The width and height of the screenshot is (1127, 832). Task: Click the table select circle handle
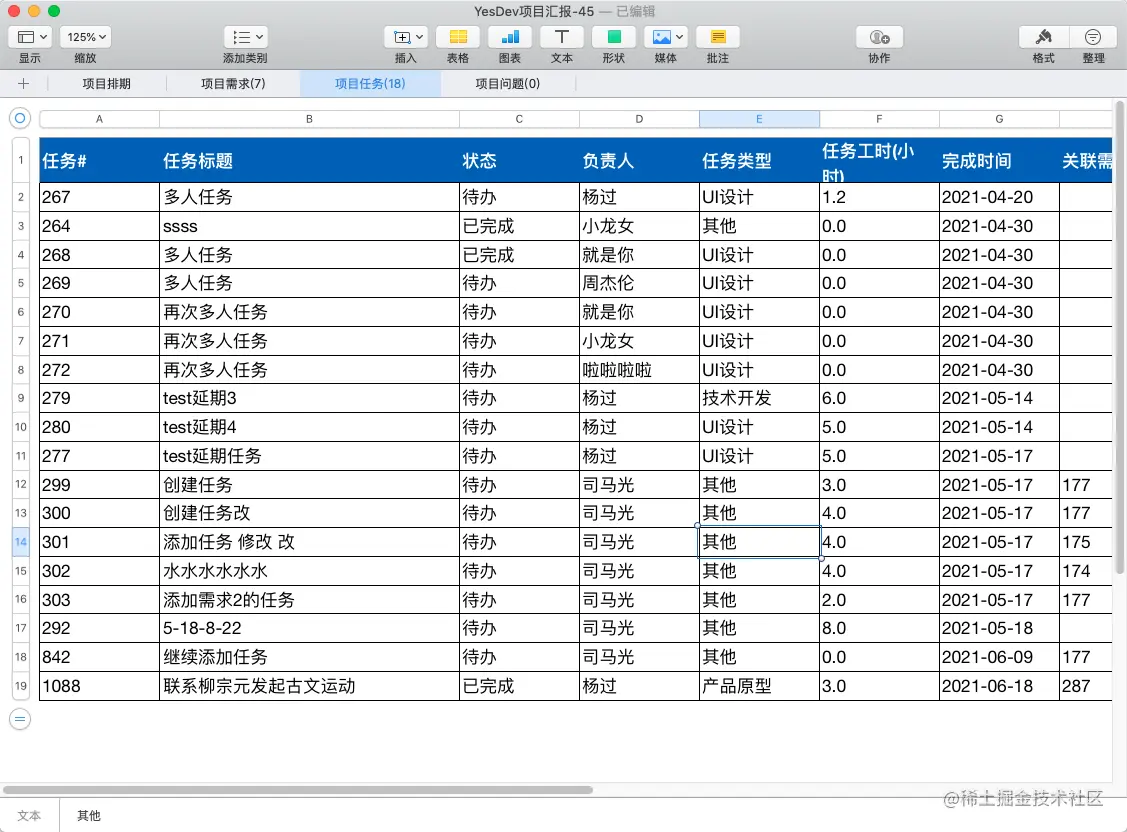click(19, 118)
